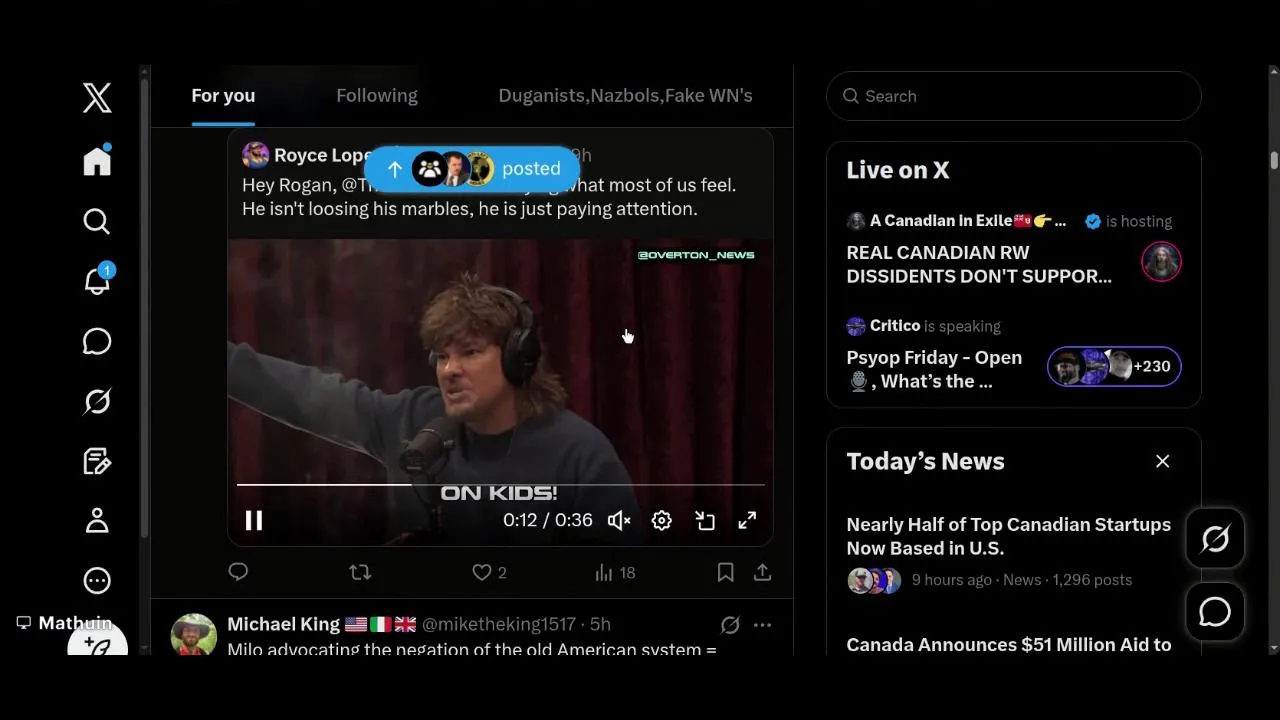The height and width of the screenshot is (720, 1280).
Task: Like the post with 2 likes
Action: click(489, 572)
